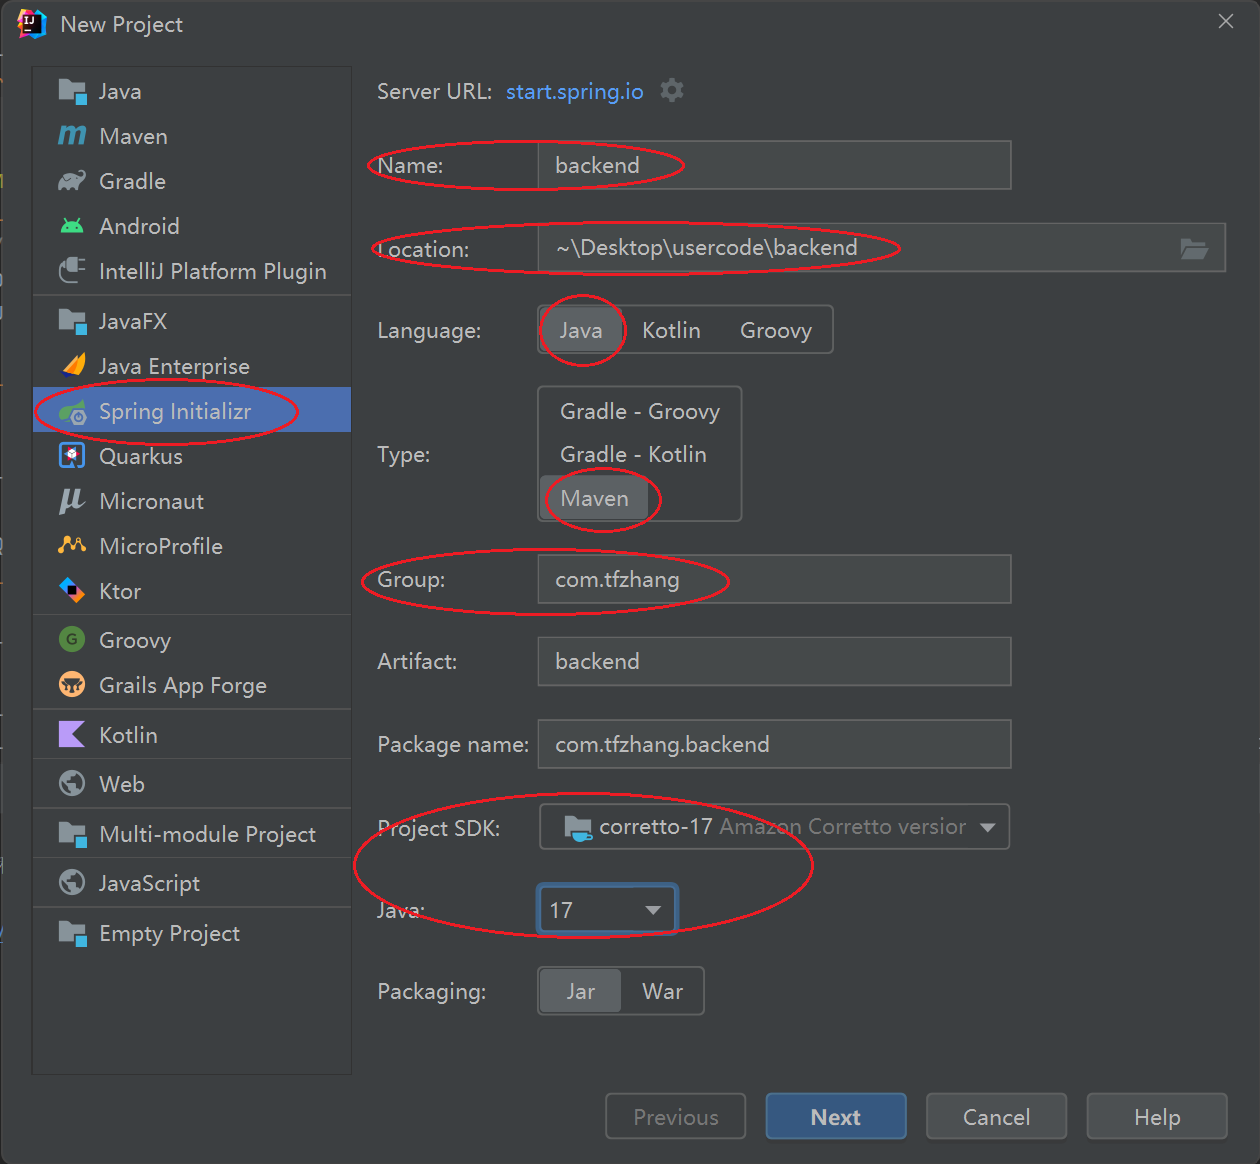Click the Java Enterprise icon
The image size is (1260, 1164).
(72, 365)
